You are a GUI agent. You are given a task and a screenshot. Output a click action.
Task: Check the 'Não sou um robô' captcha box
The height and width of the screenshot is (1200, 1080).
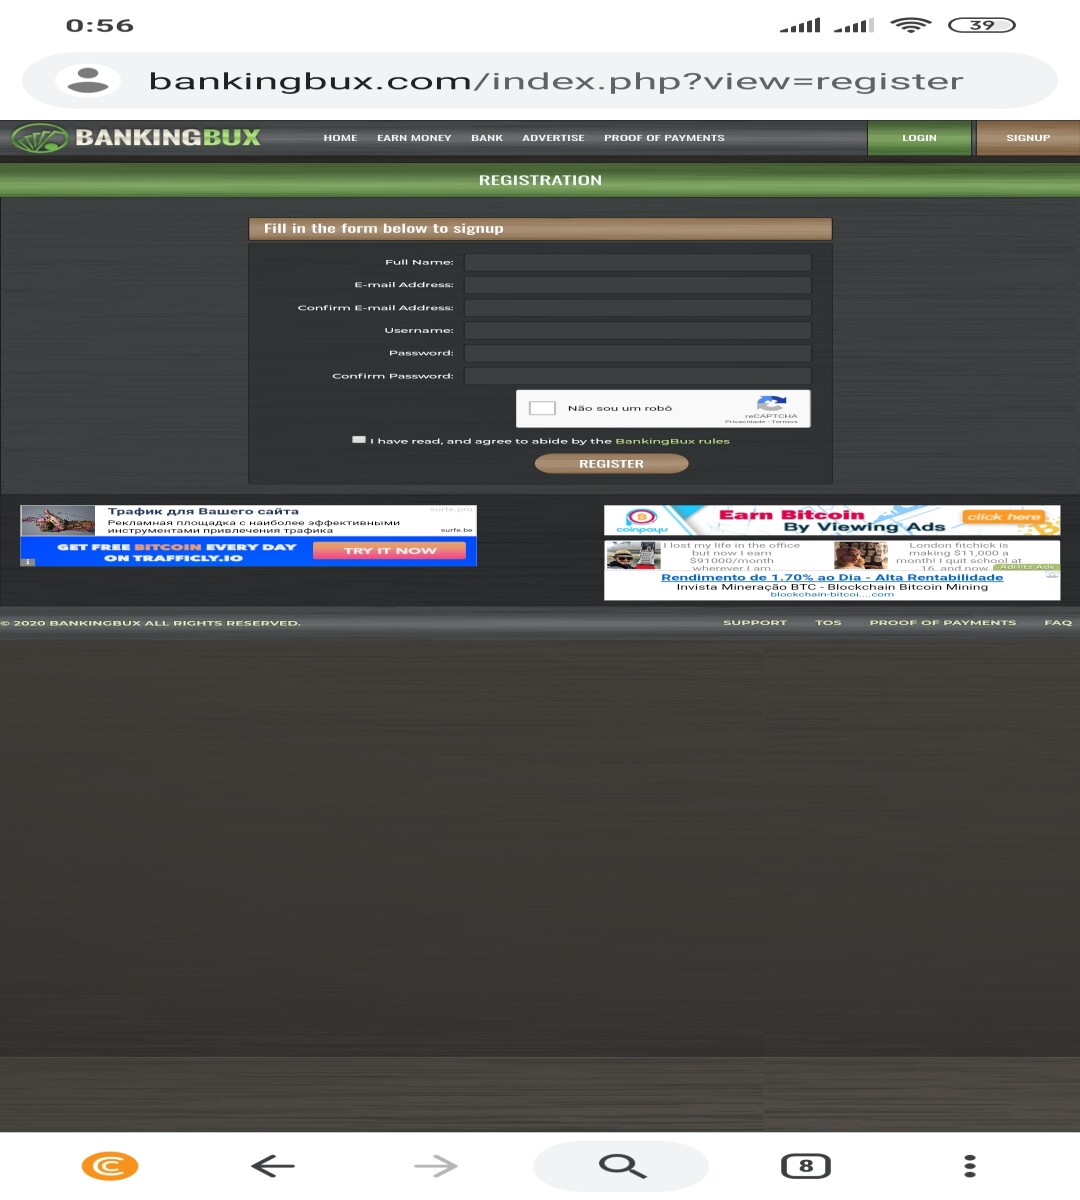(542, 408)
